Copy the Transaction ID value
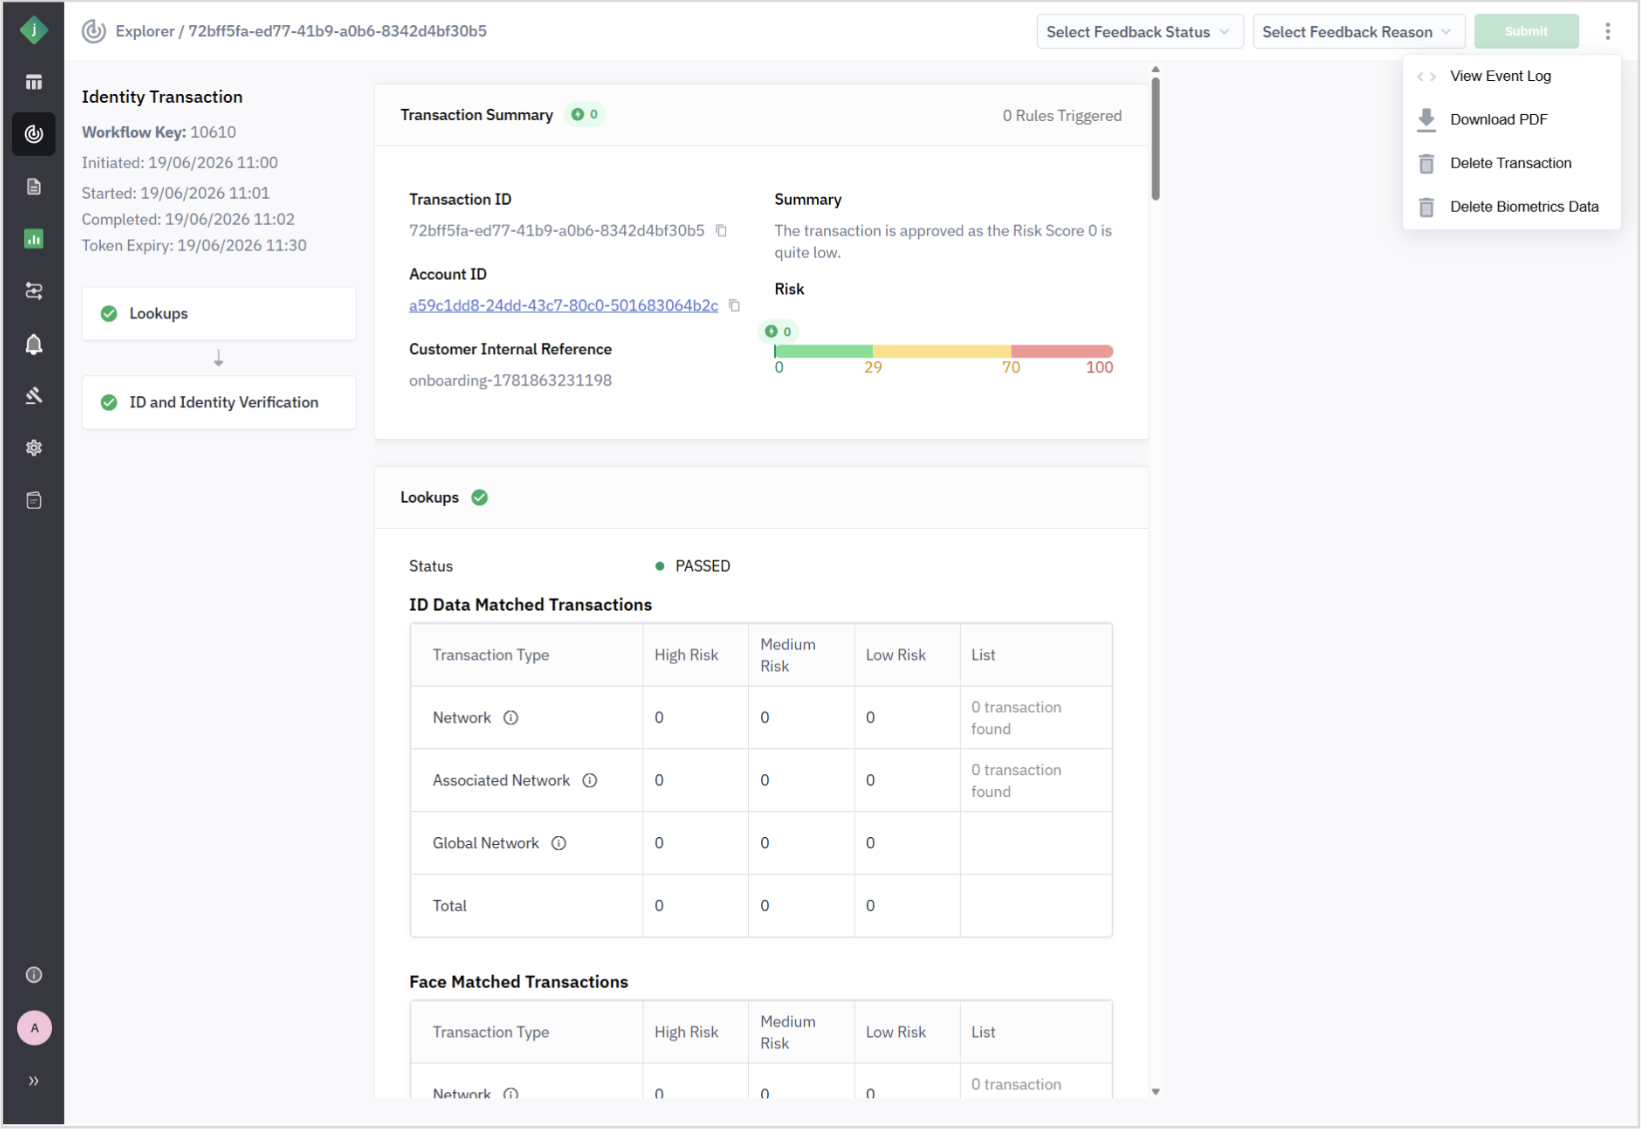 [x=721, y=231]
